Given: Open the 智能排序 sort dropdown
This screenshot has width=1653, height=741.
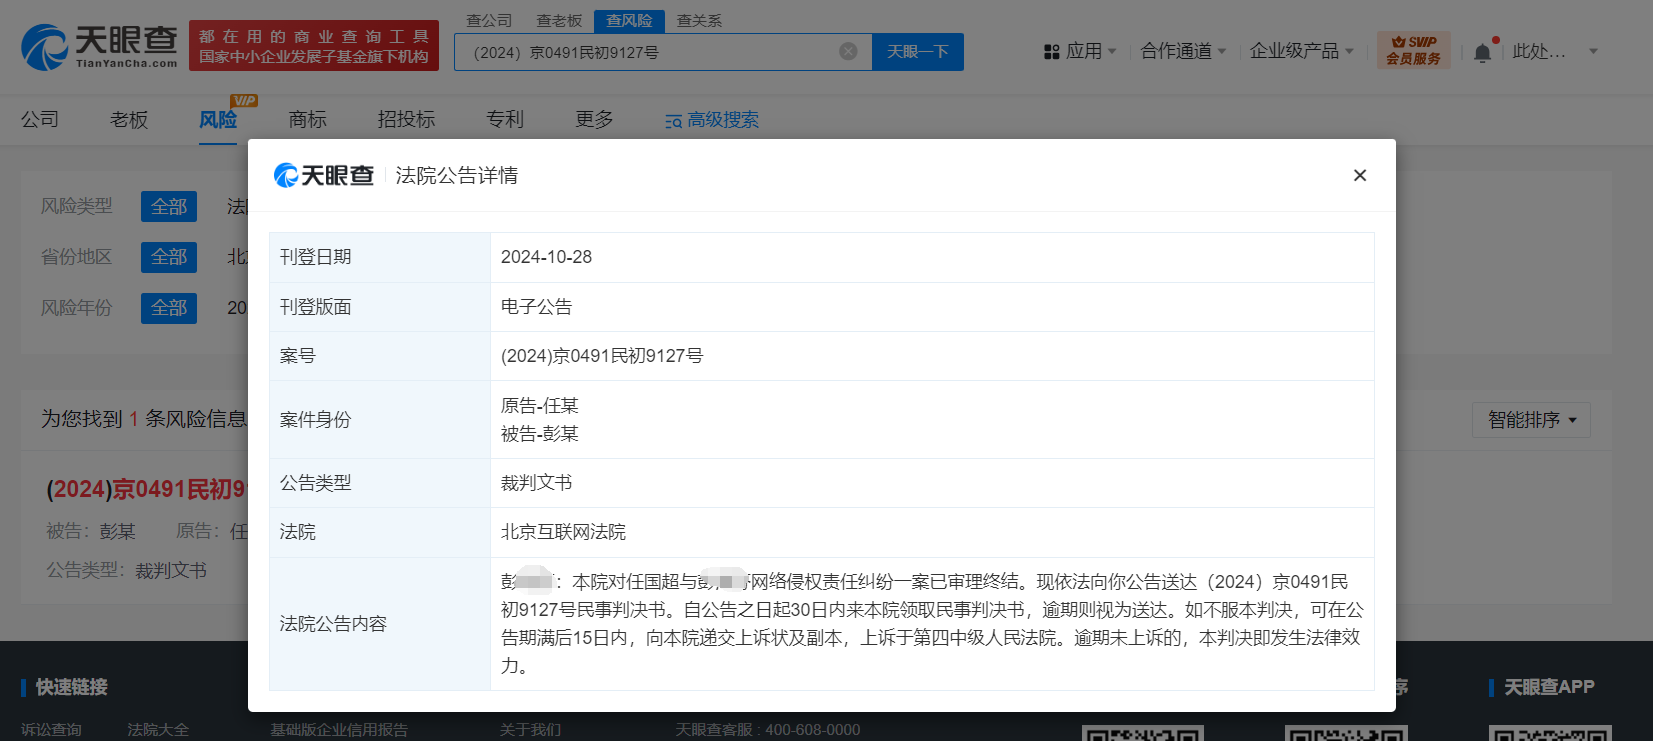Looking at the screenshot, I should pos(1531,420).
